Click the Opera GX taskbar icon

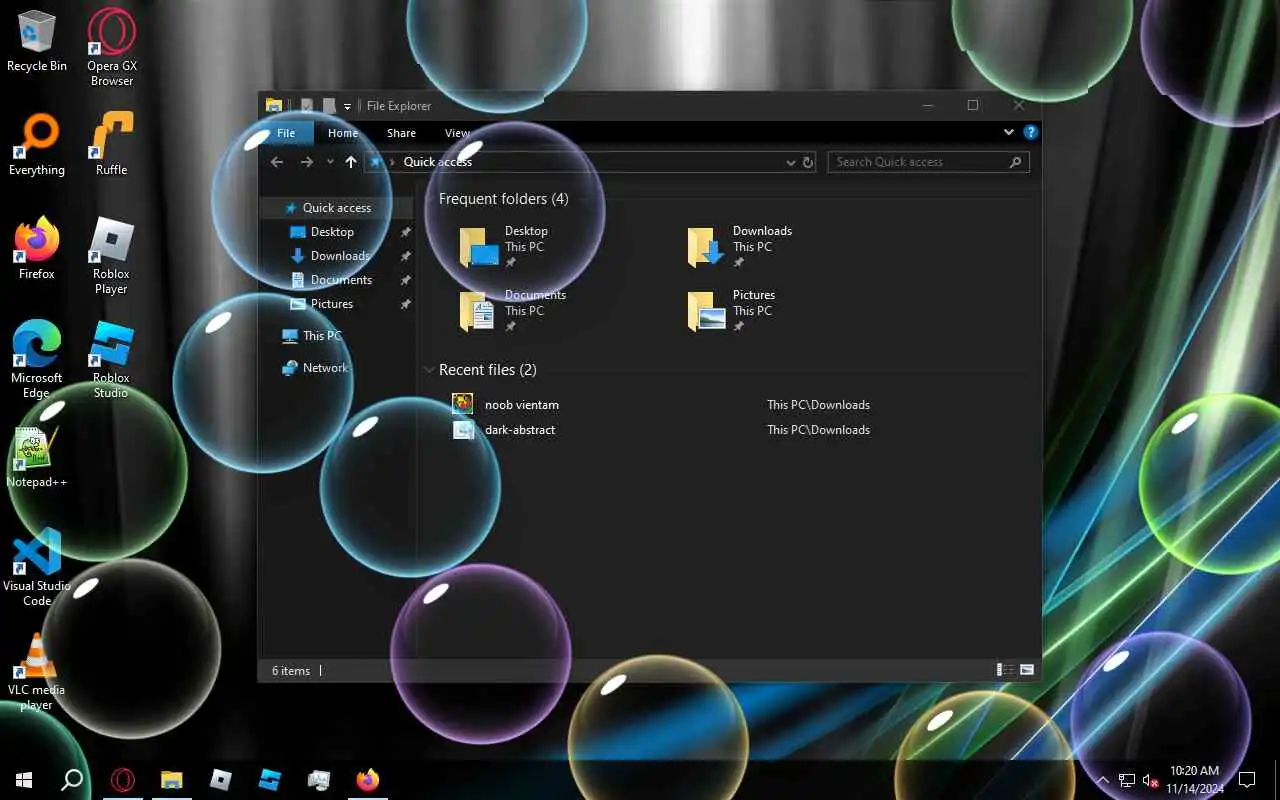click(x=123, y=780)
